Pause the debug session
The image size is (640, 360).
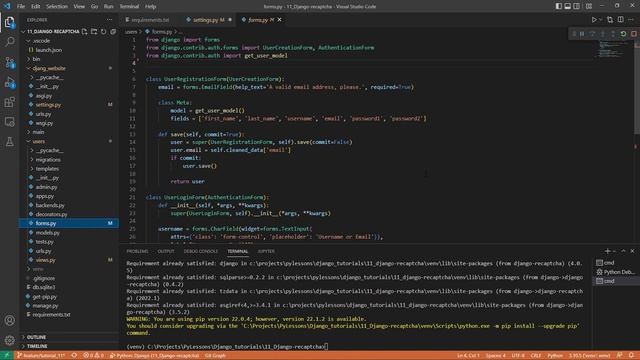click(582, 34)
